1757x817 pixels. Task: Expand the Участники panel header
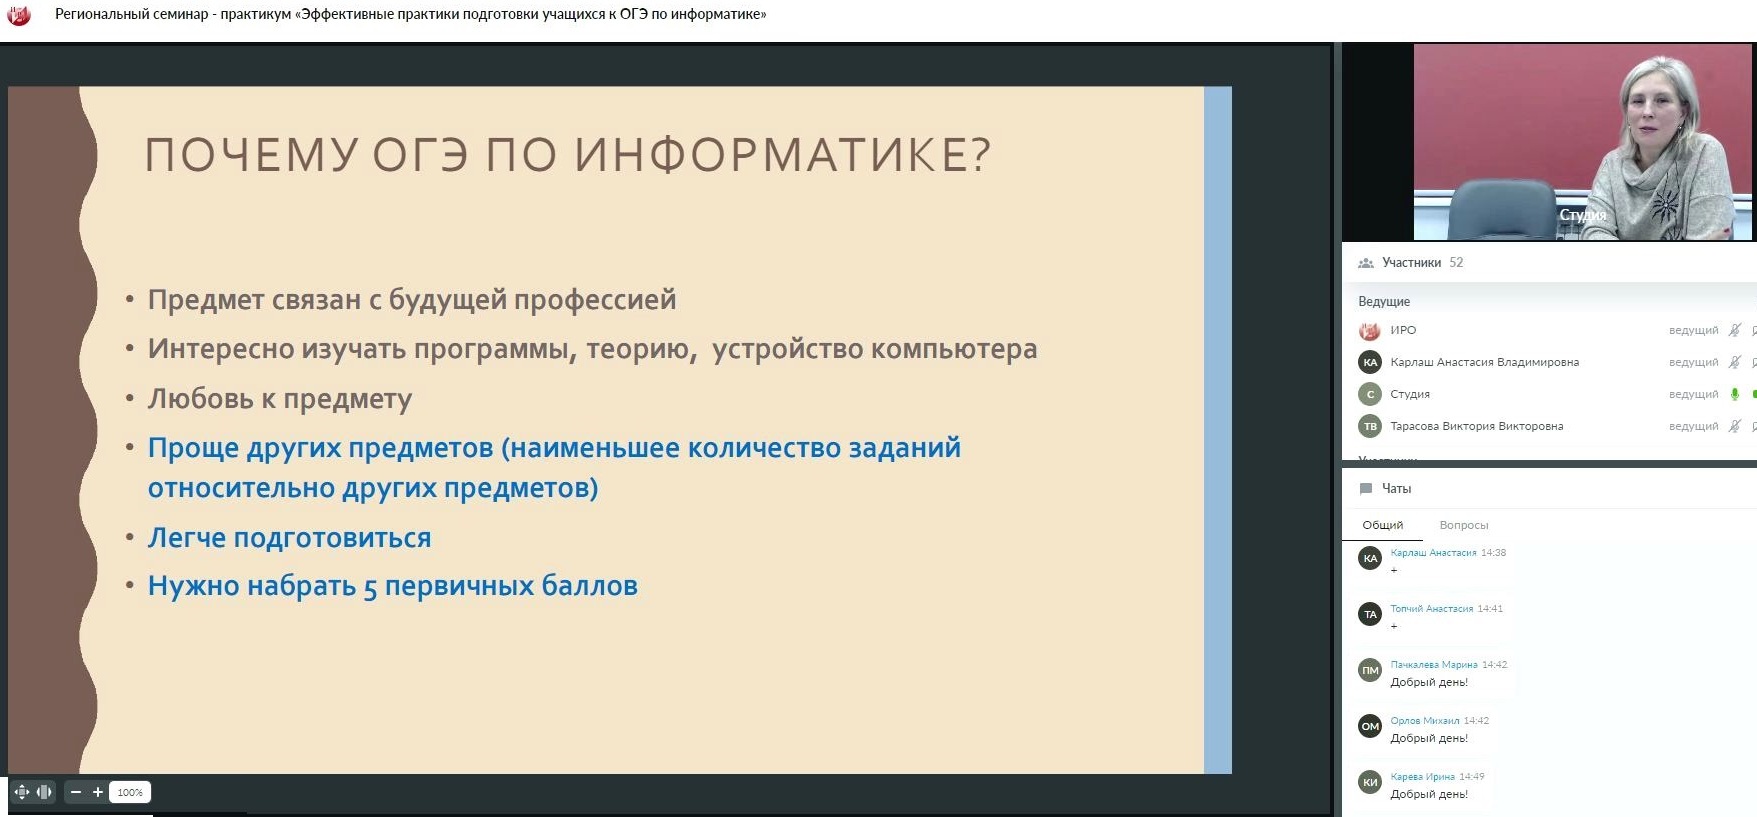(1411, 263)
